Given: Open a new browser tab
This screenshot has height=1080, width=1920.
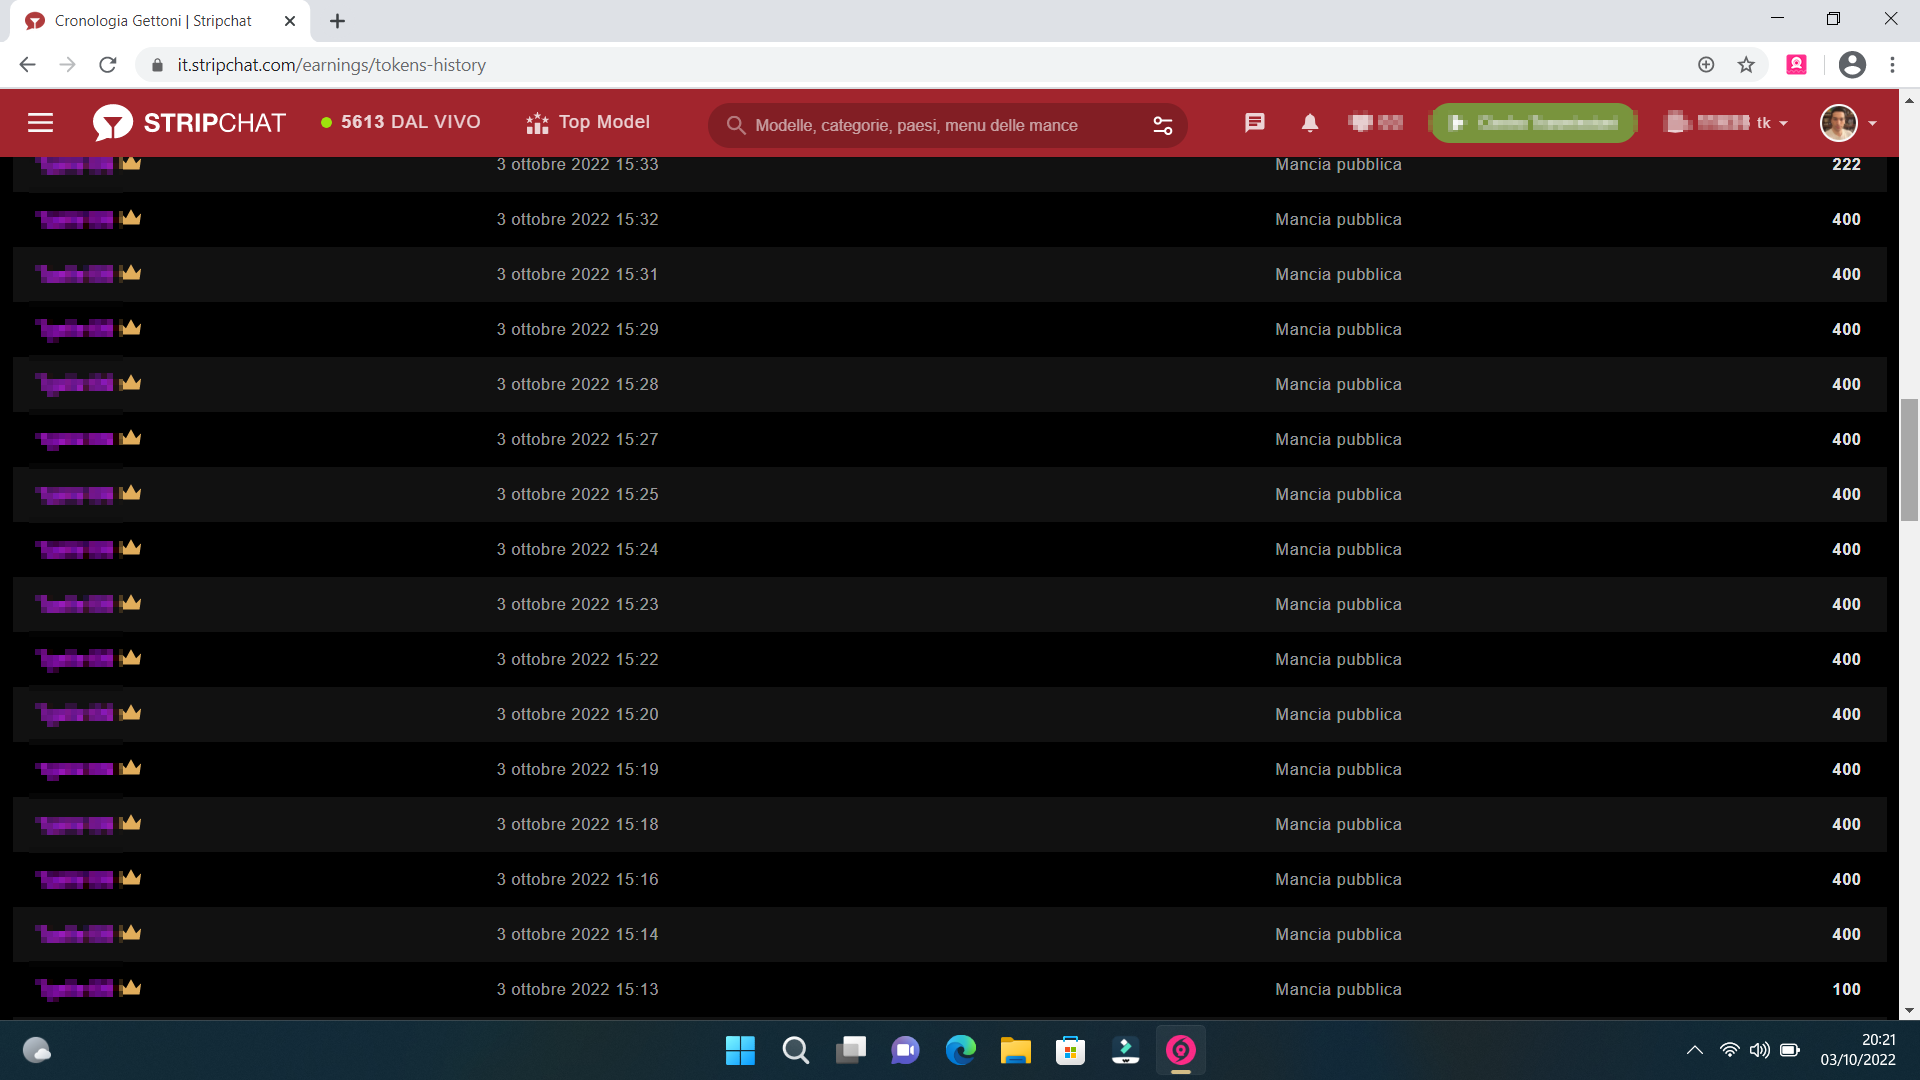Looking at the screenshot, I should pos(337,21).
